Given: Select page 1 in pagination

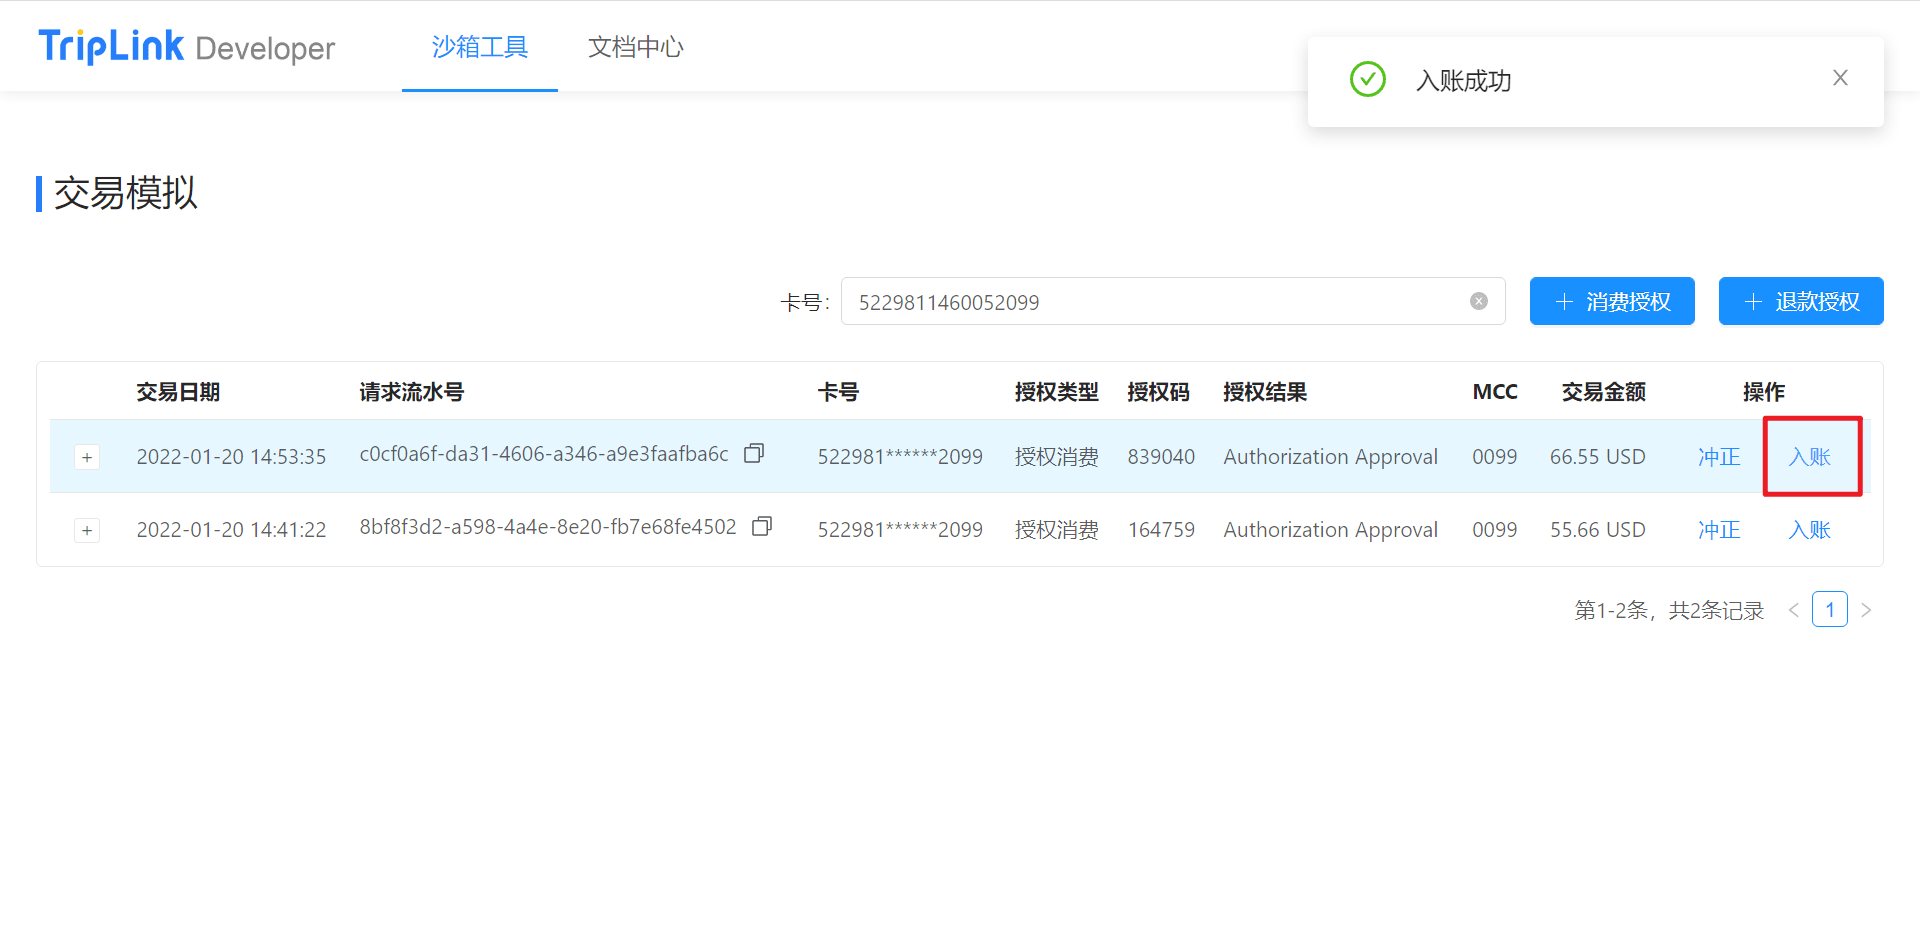Looking at the screenshot, I should 1829,610.
